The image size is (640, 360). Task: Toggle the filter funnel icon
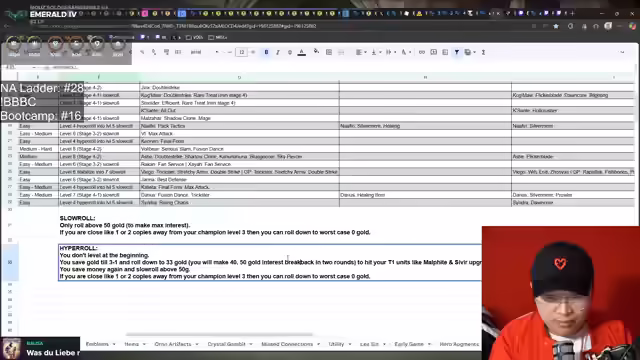click(x=457, y=52)
